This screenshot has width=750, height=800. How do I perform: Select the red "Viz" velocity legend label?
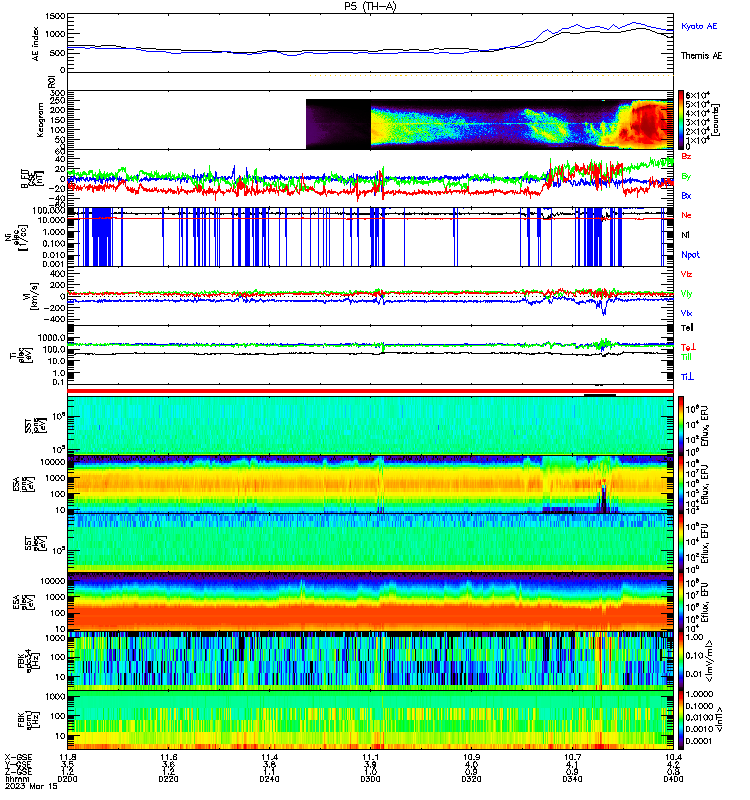tap(686, 274)
